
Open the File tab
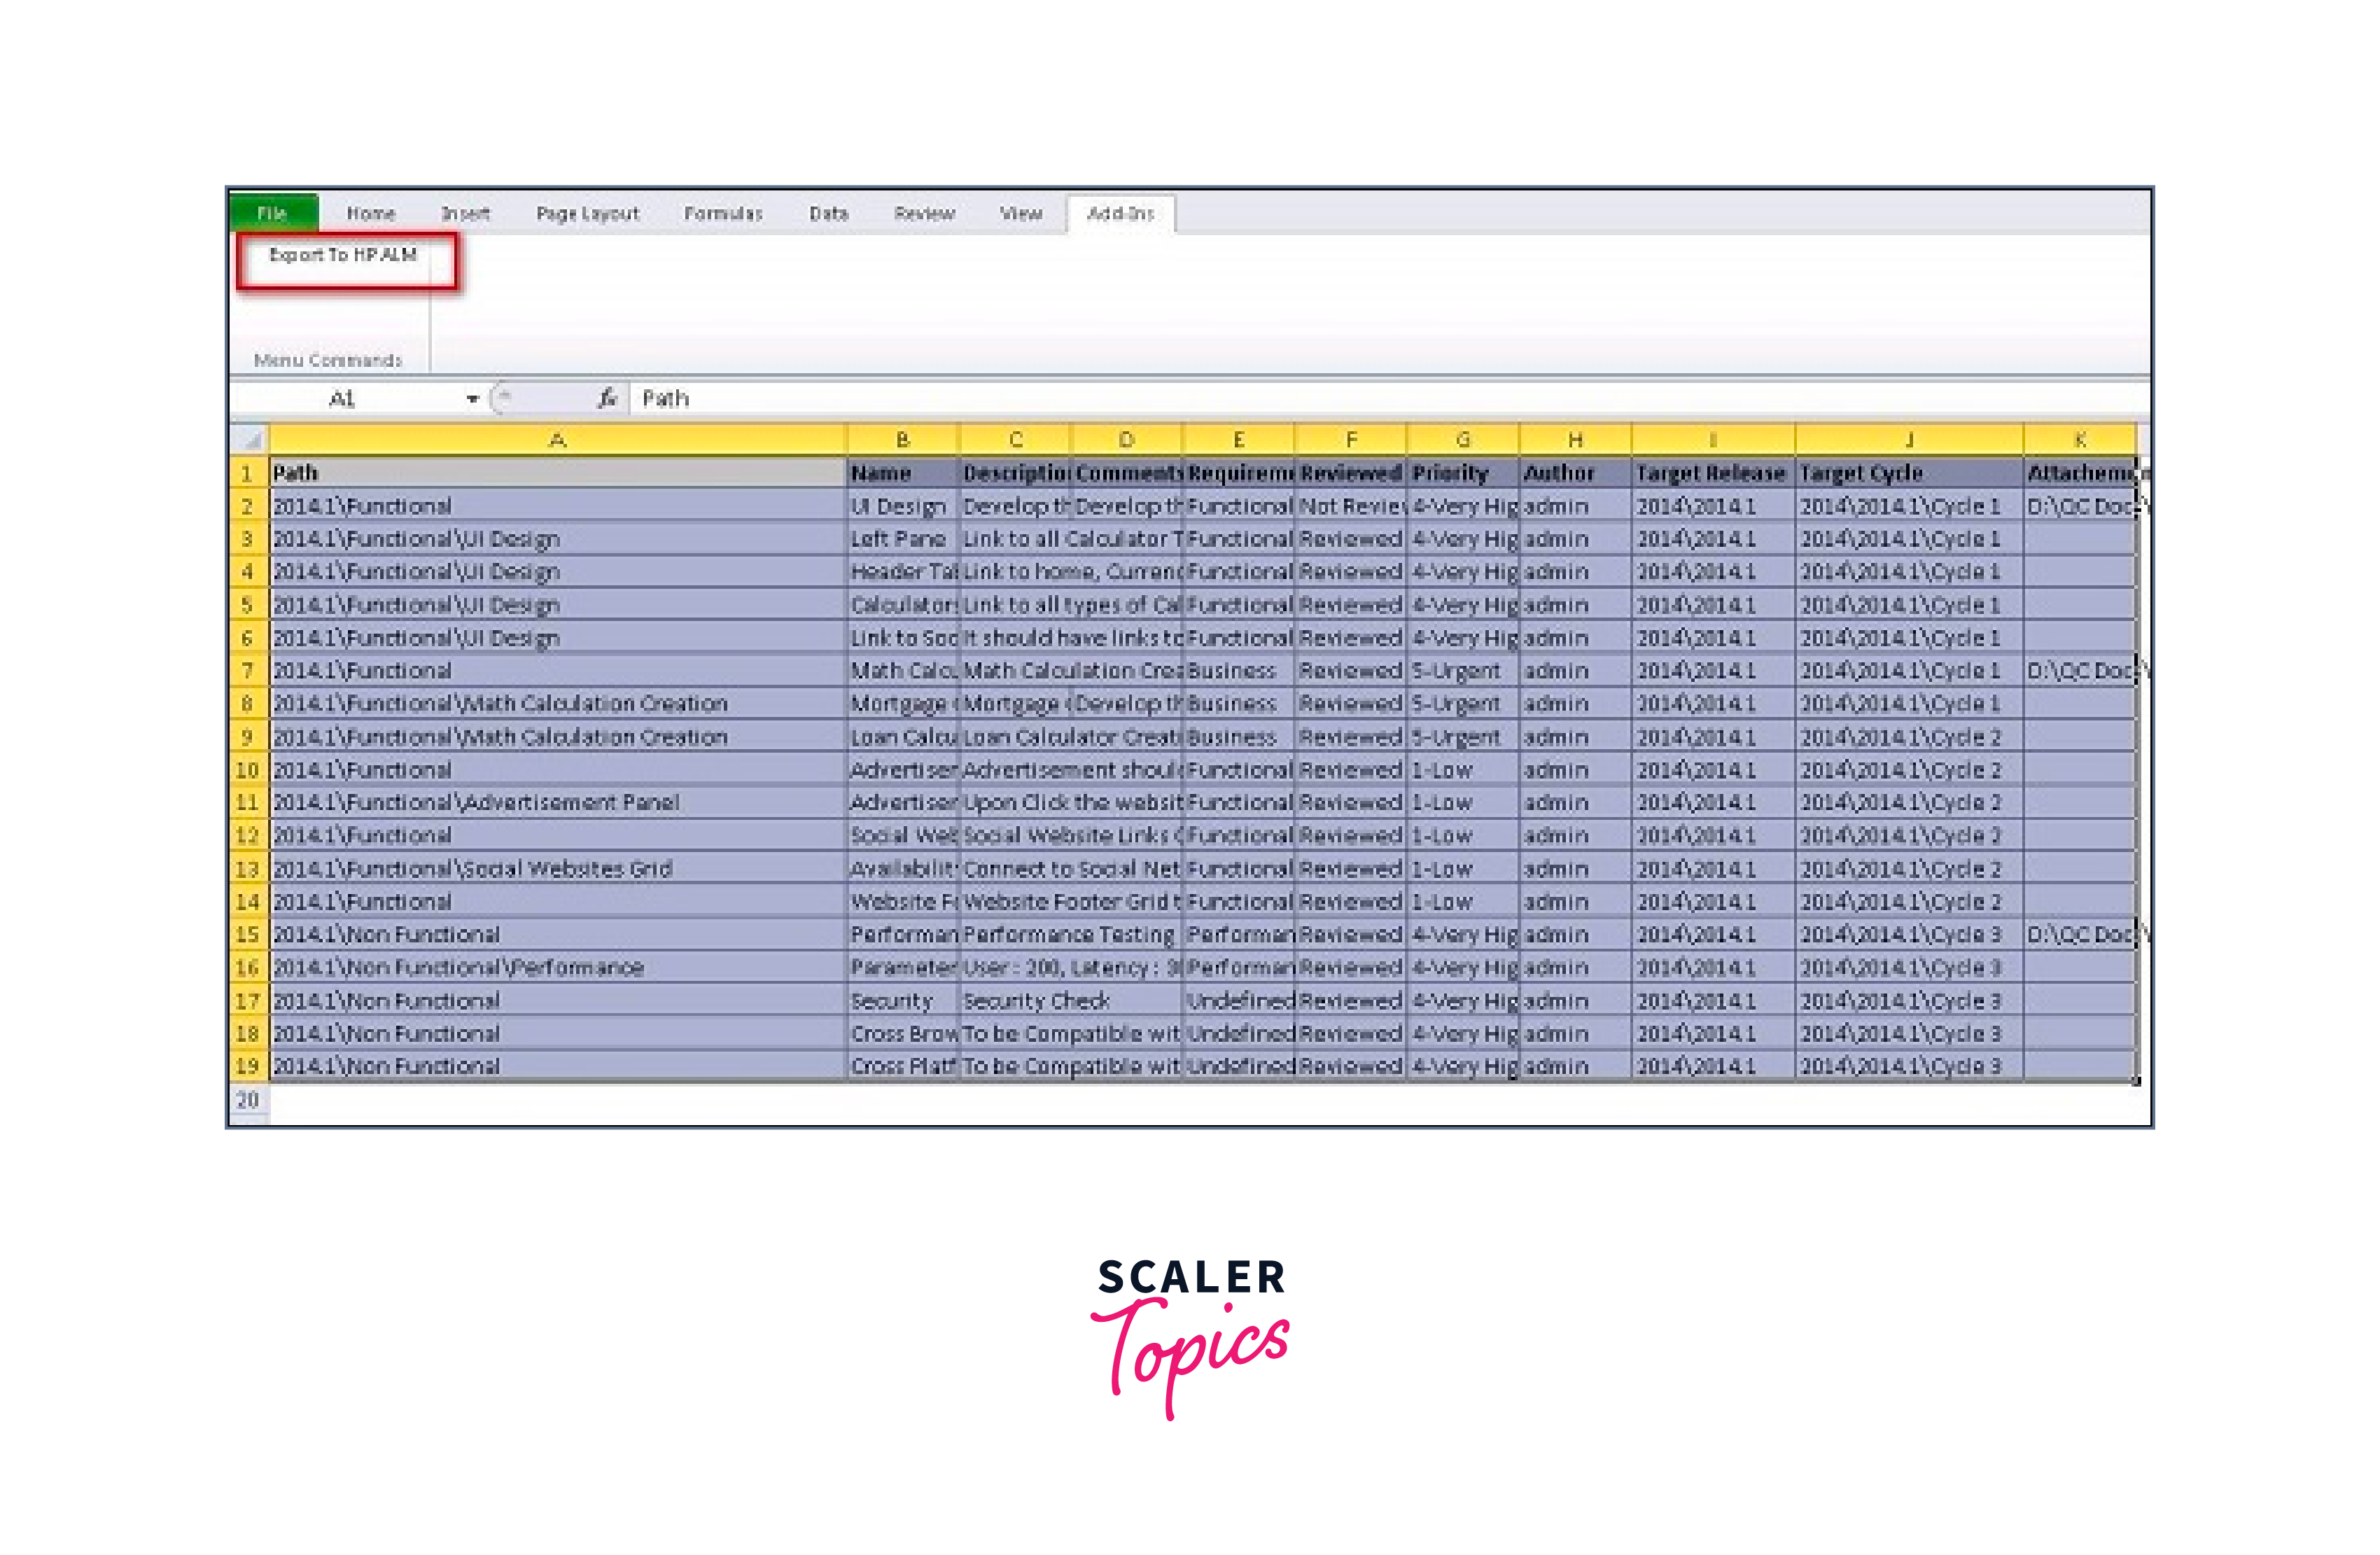(x=272, y=213)
